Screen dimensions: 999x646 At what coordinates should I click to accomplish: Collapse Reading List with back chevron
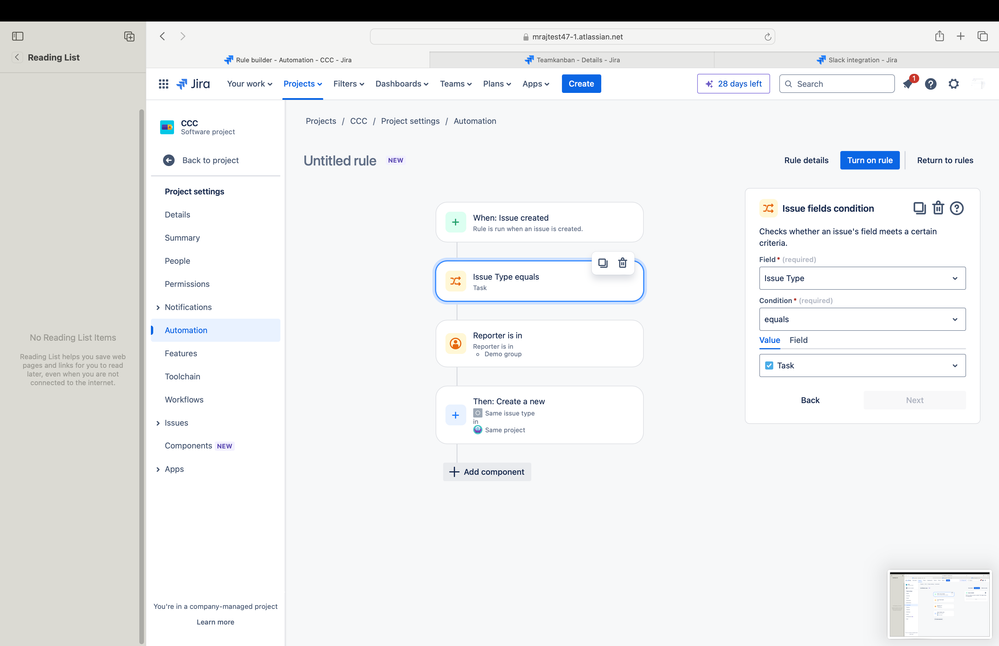coord(17,57)
